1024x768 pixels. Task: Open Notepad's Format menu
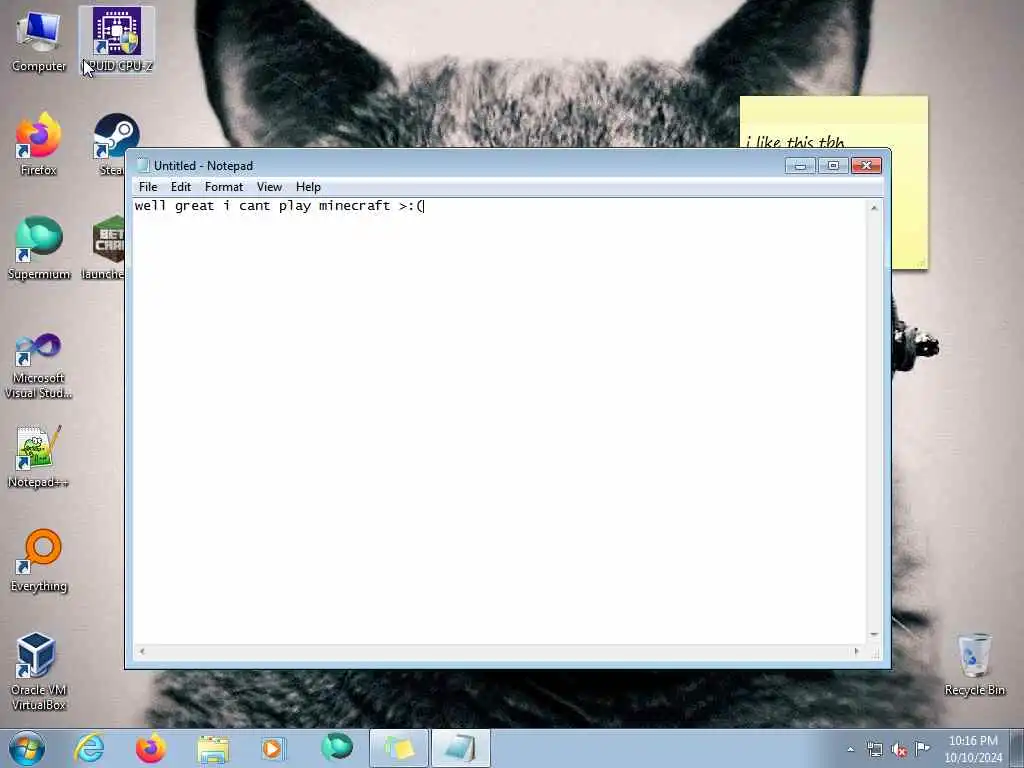click(224, 187)
